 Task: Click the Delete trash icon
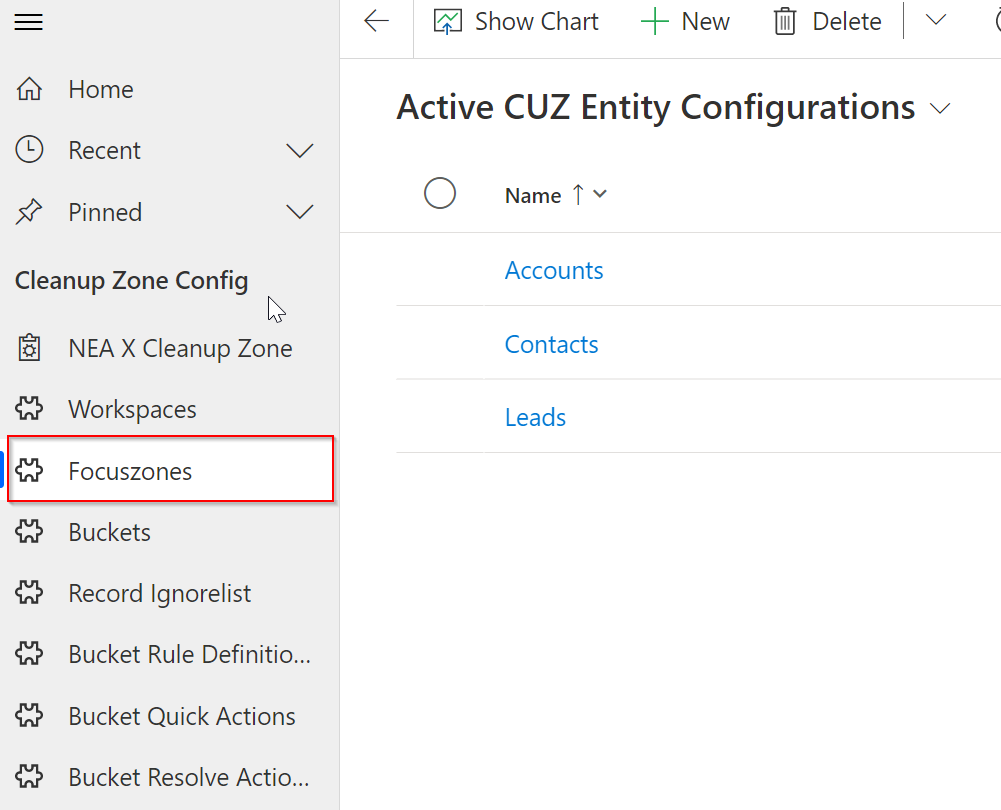[x=789, y=21]
